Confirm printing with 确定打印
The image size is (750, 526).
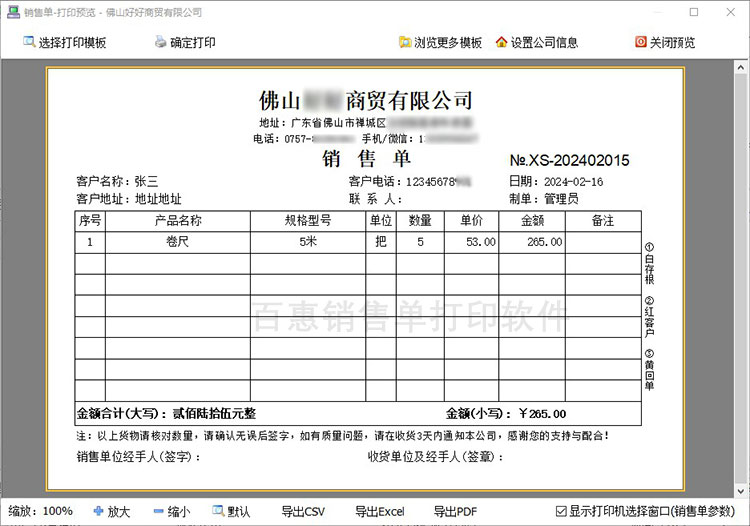pyautogui.click(x=185, y=42)
